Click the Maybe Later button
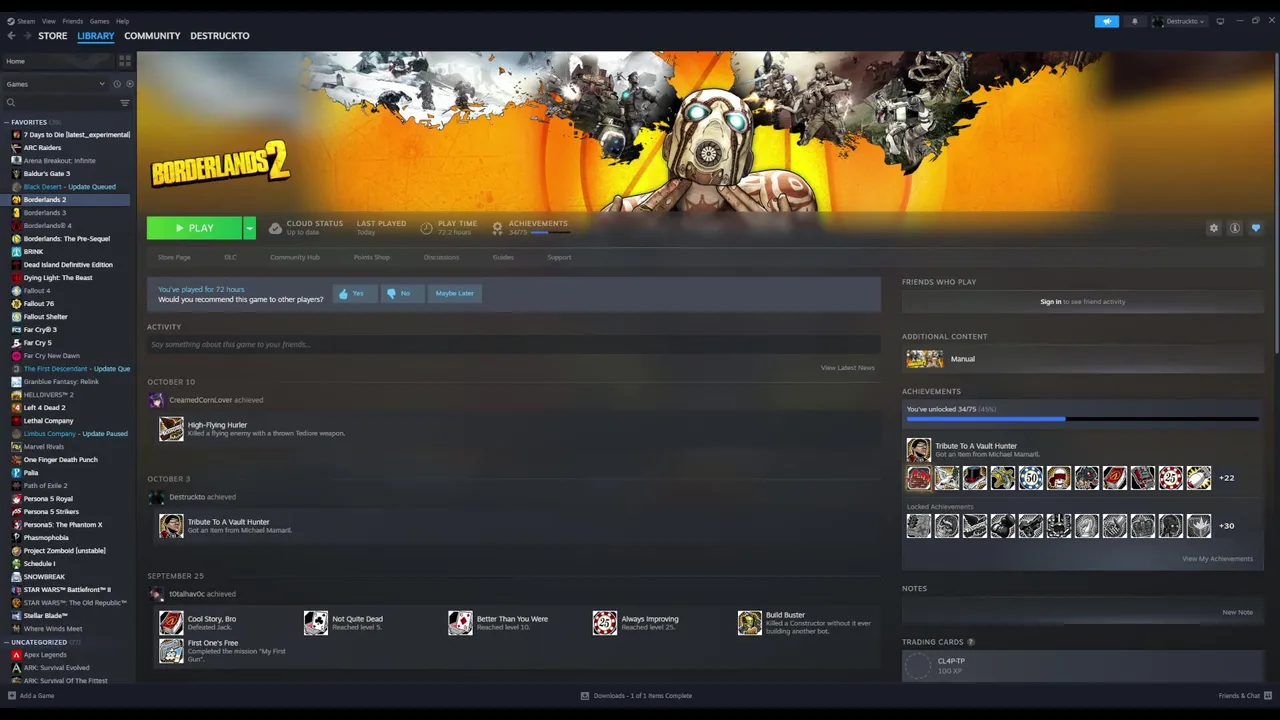Viewport: 1280px width, 720px height. tap(455, 293)
